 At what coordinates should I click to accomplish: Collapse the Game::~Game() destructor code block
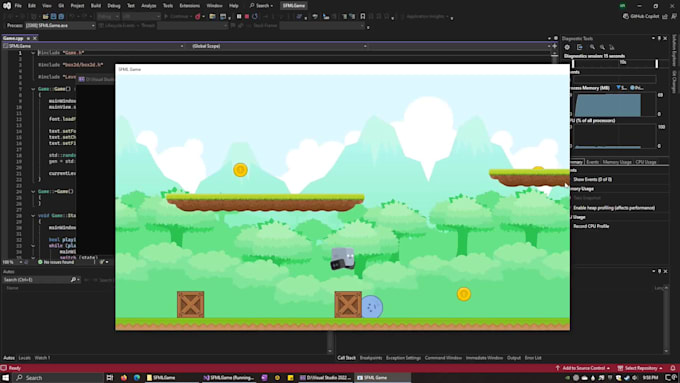tap(33, 191)
